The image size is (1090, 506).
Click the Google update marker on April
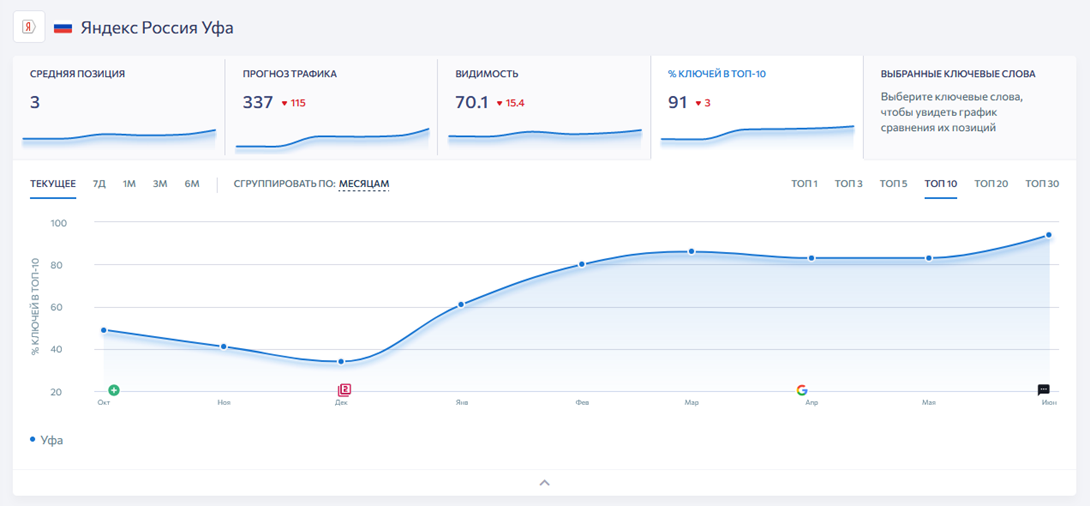point(802,390)
